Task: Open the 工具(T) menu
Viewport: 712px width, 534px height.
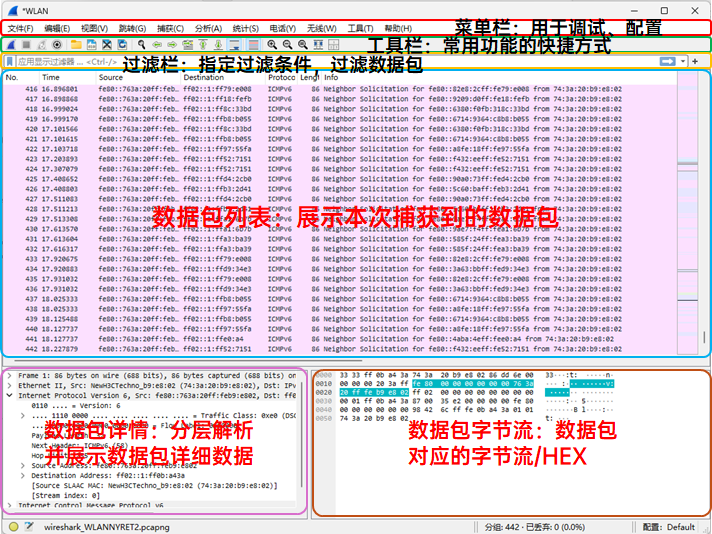Action: click(360, 28)
